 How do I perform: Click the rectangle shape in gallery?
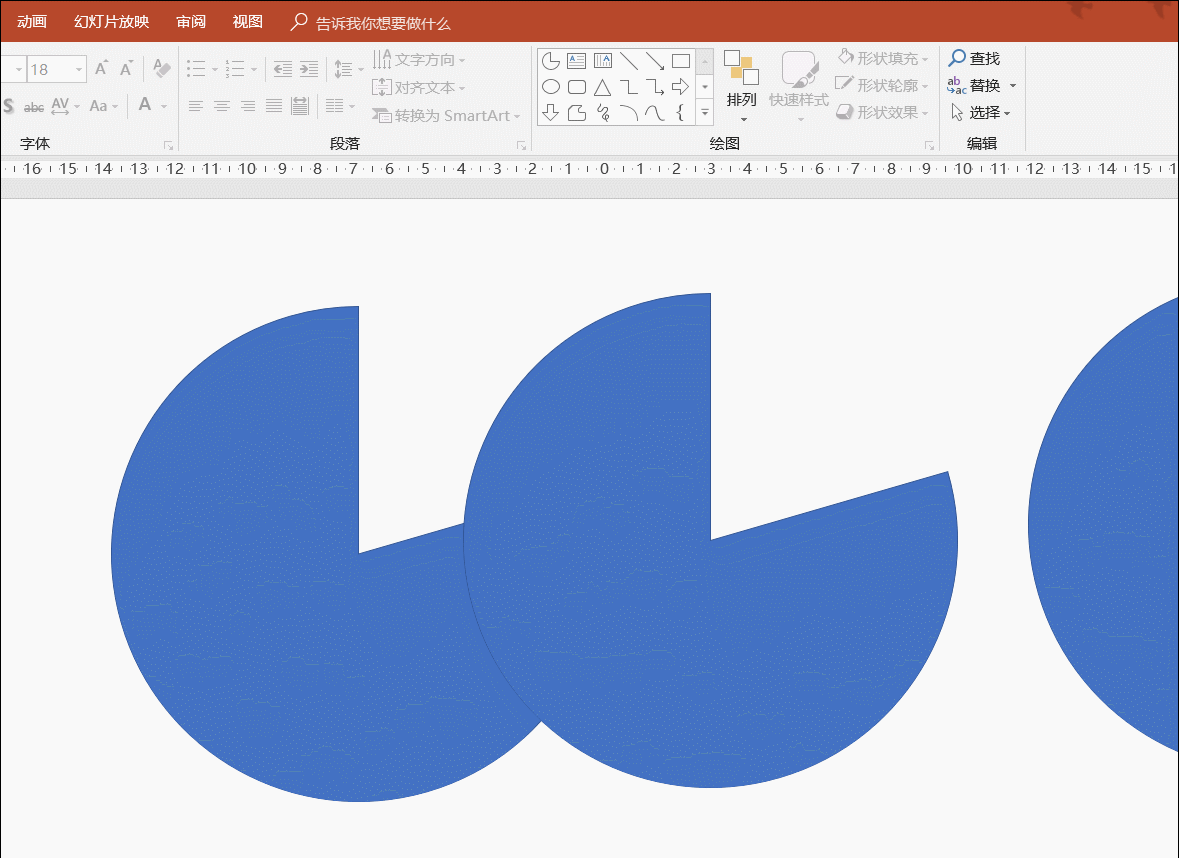[681, 61]
